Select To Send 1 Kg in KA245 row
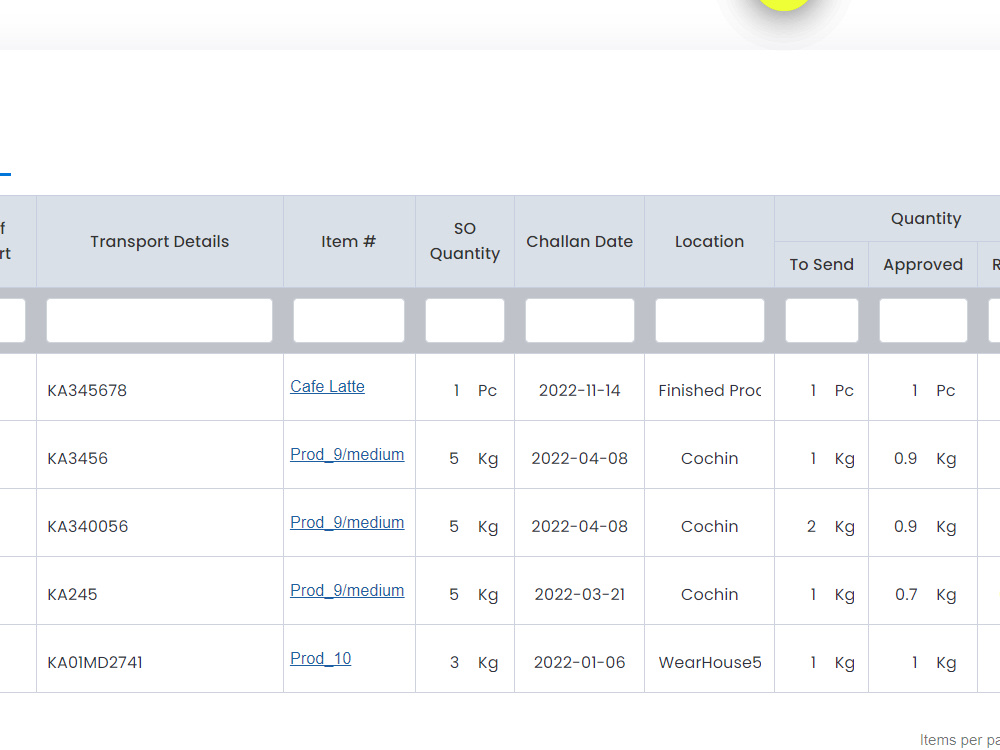The image size is (1000, 750). (832, 594)
